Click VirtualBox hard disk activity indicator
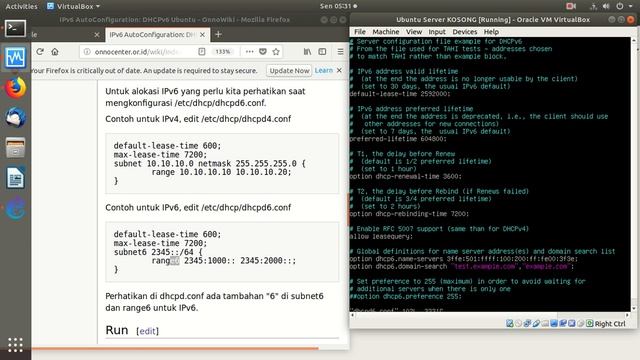Screen dimensions: 640x360 pyautogui.click(x=509, y=323)
